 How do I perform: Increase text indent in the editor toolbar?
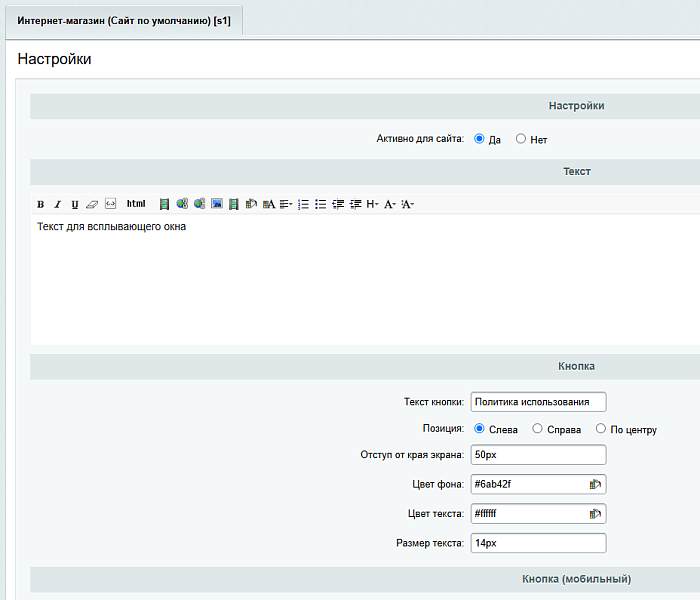pos(355,204)
